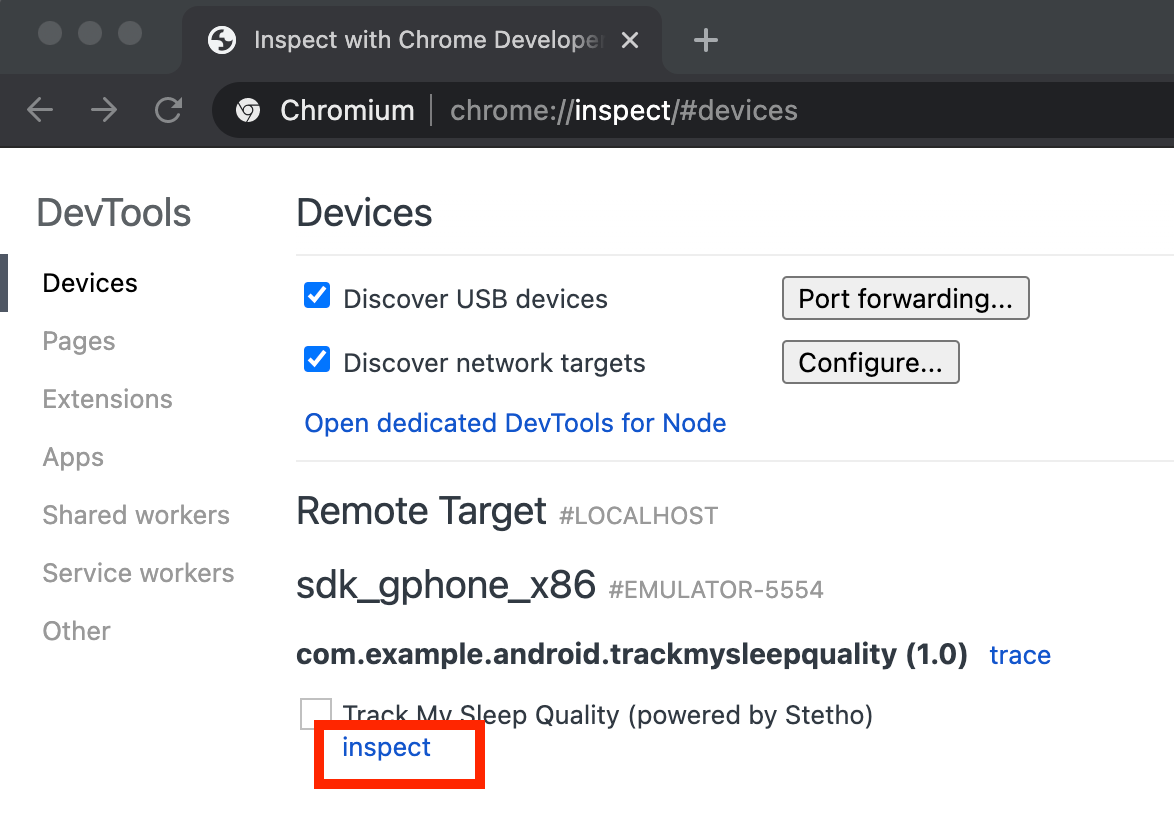The height and width of the screenshot is (822, 1174).
Task: Disable Discover network targets
Action: click(x=316, y=359)
